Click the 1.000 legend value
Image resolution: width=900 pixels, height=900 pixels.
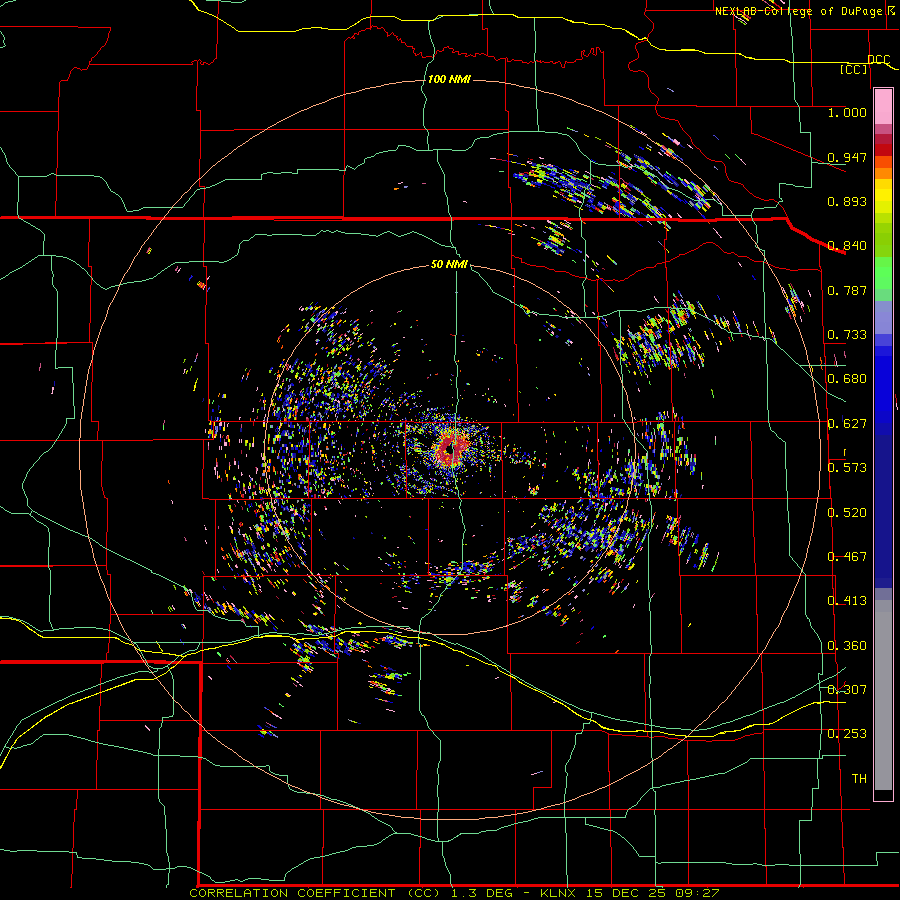click(x=847, y=112)
